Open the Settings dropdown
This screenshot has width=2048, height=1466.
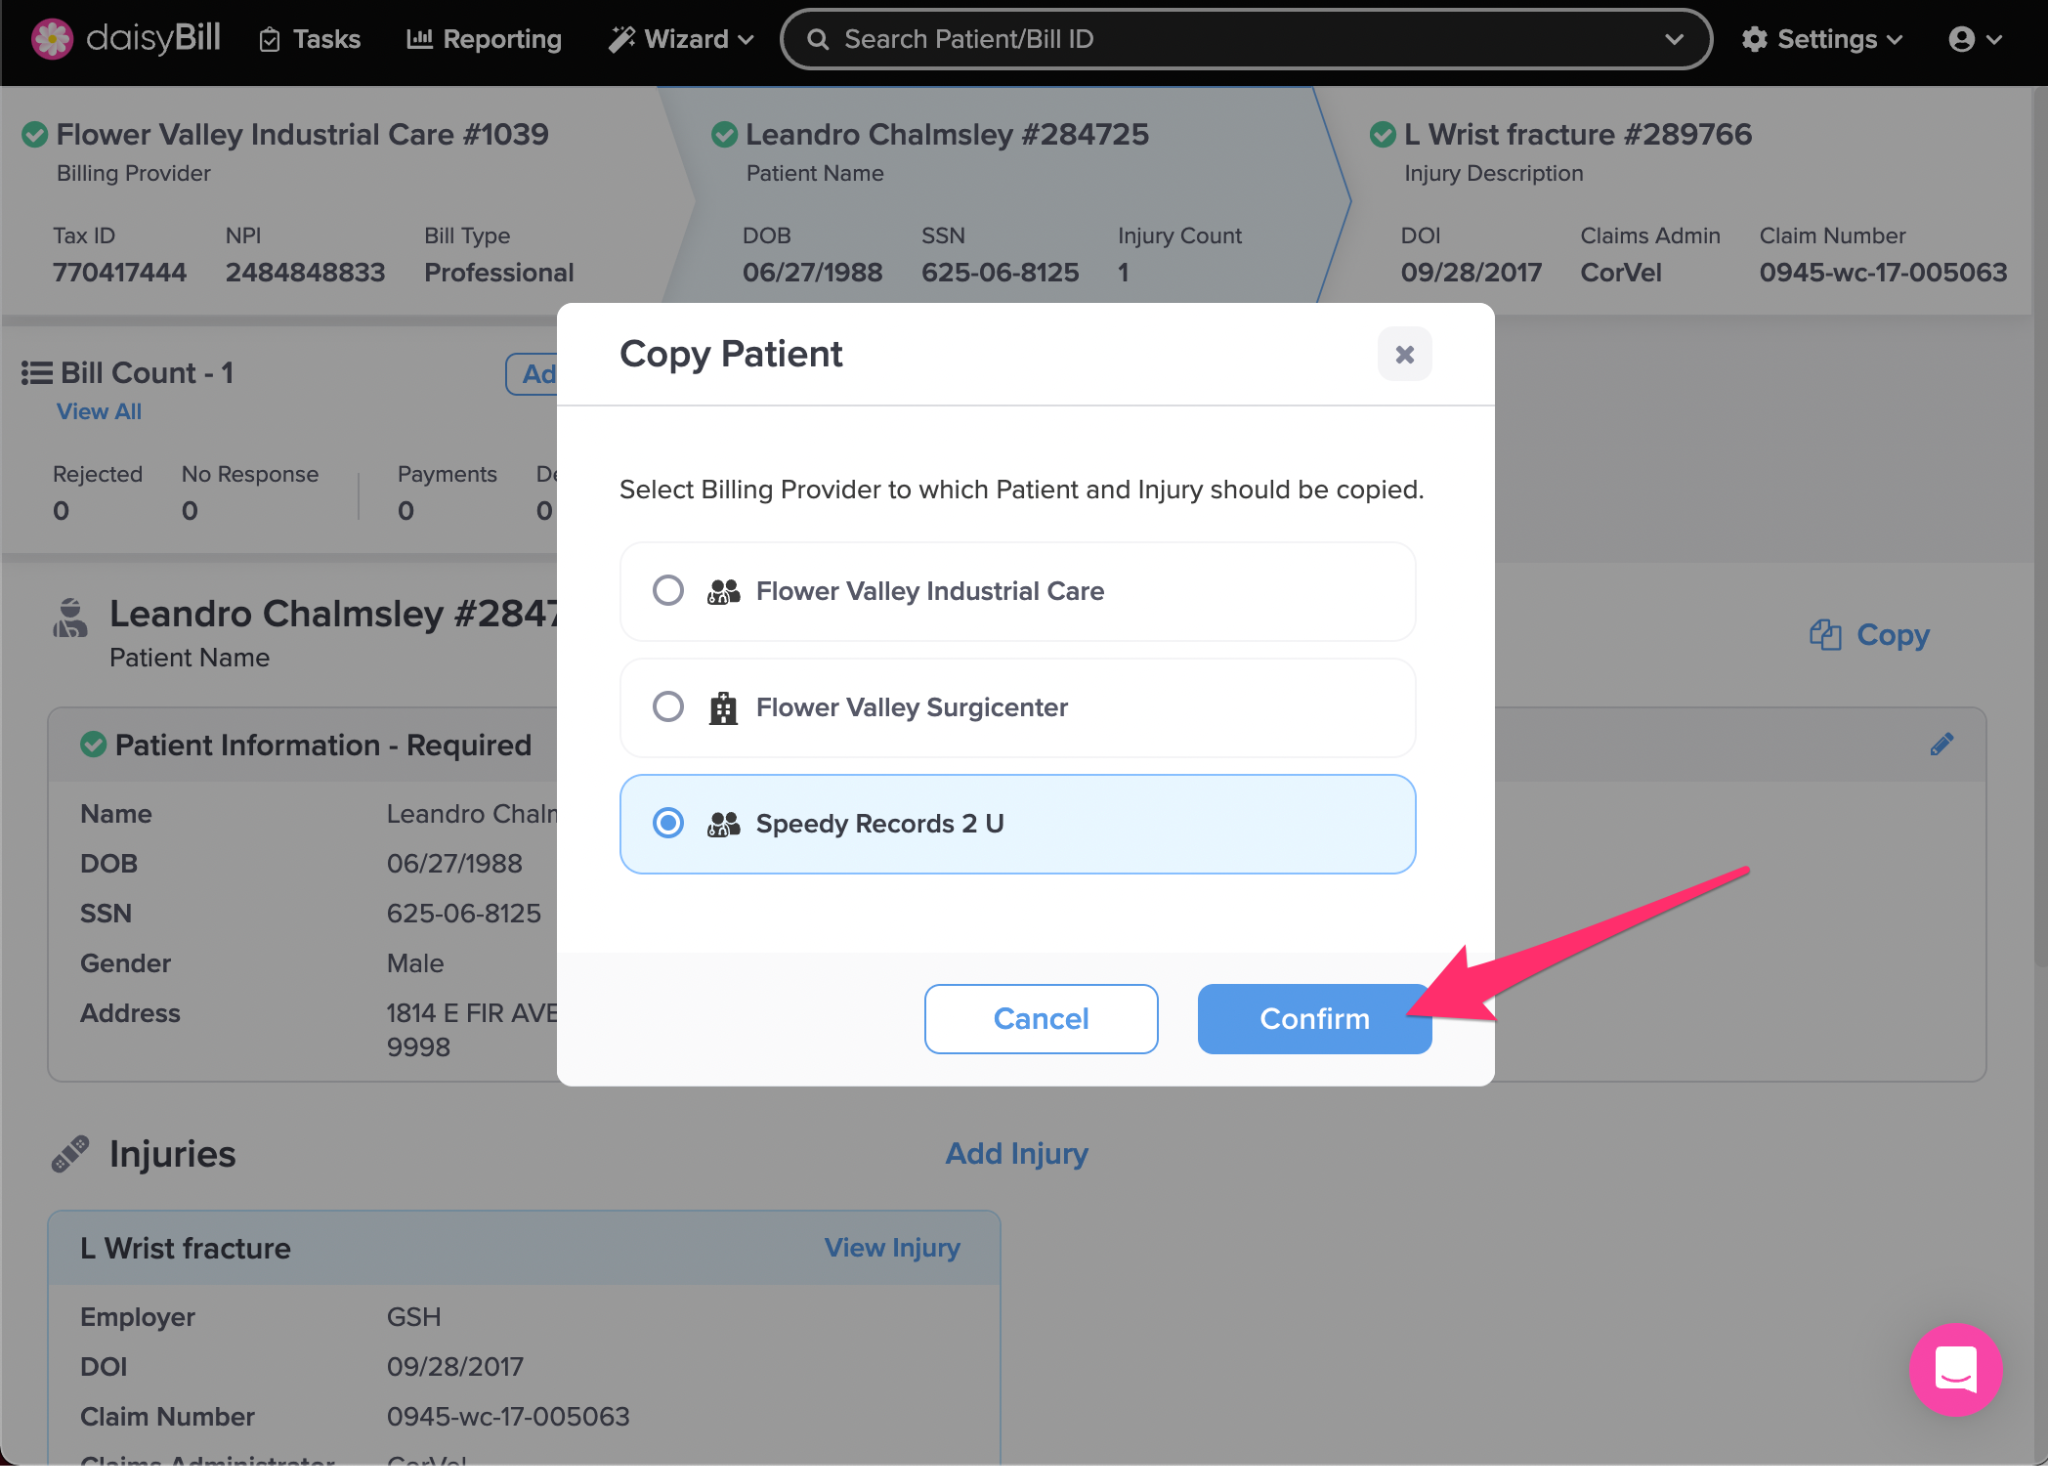pos(1822,39)
